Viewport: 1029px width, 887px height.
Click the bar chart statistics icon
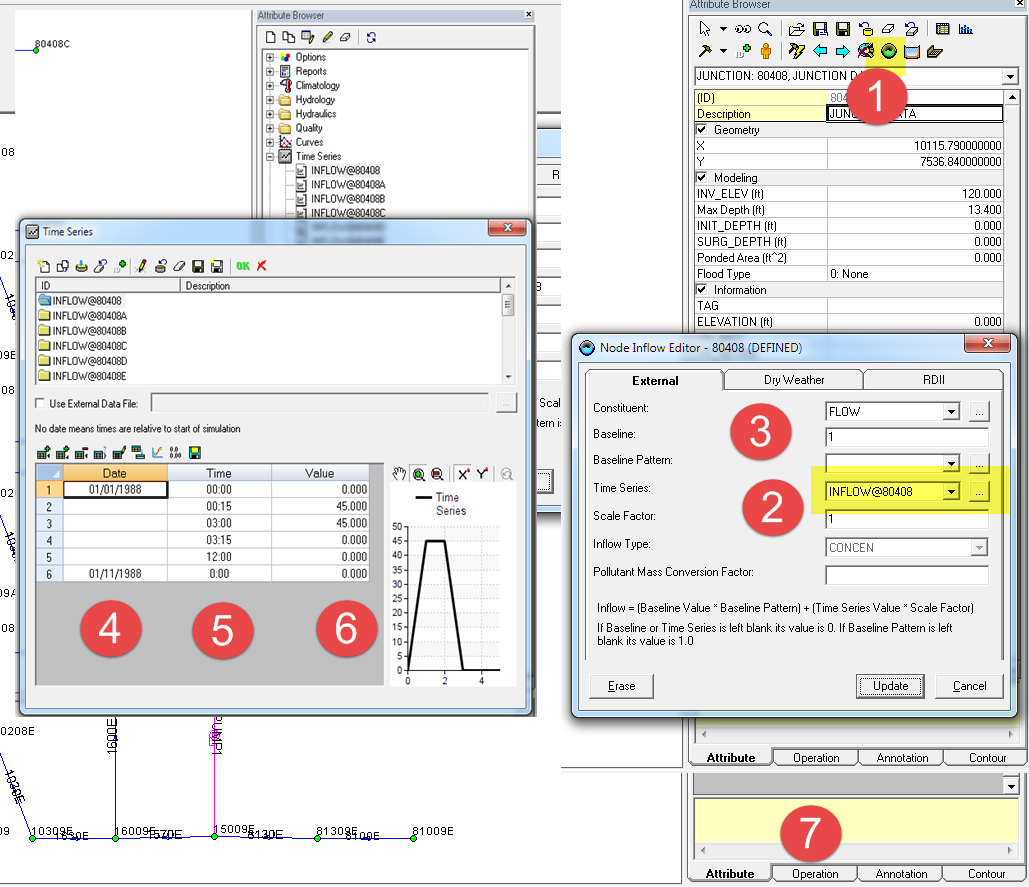[967, 29]
